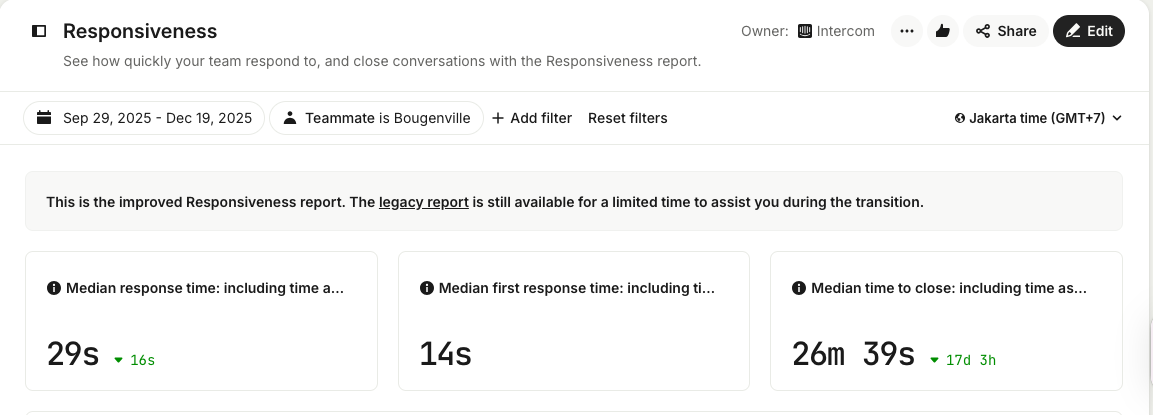Image resolution: width=1153 pixels, height=415 pixels.
Task: Click Add filter
Action: [x=532, y=118]
